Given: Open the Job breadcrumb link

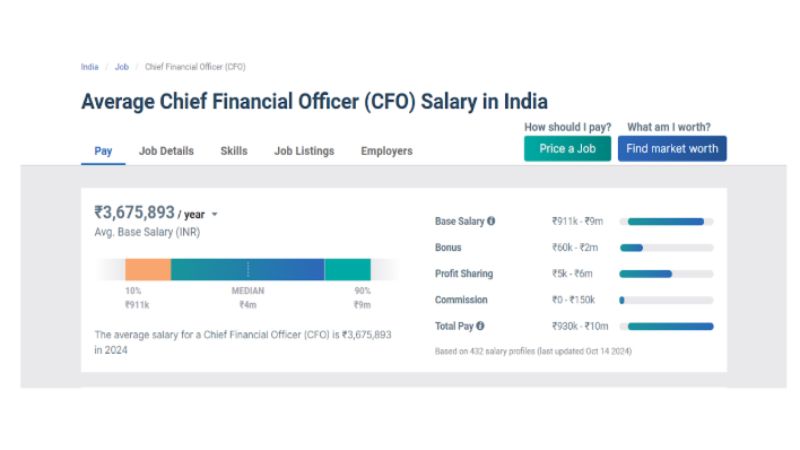Looking at the screenshot, I should (122, 67).
